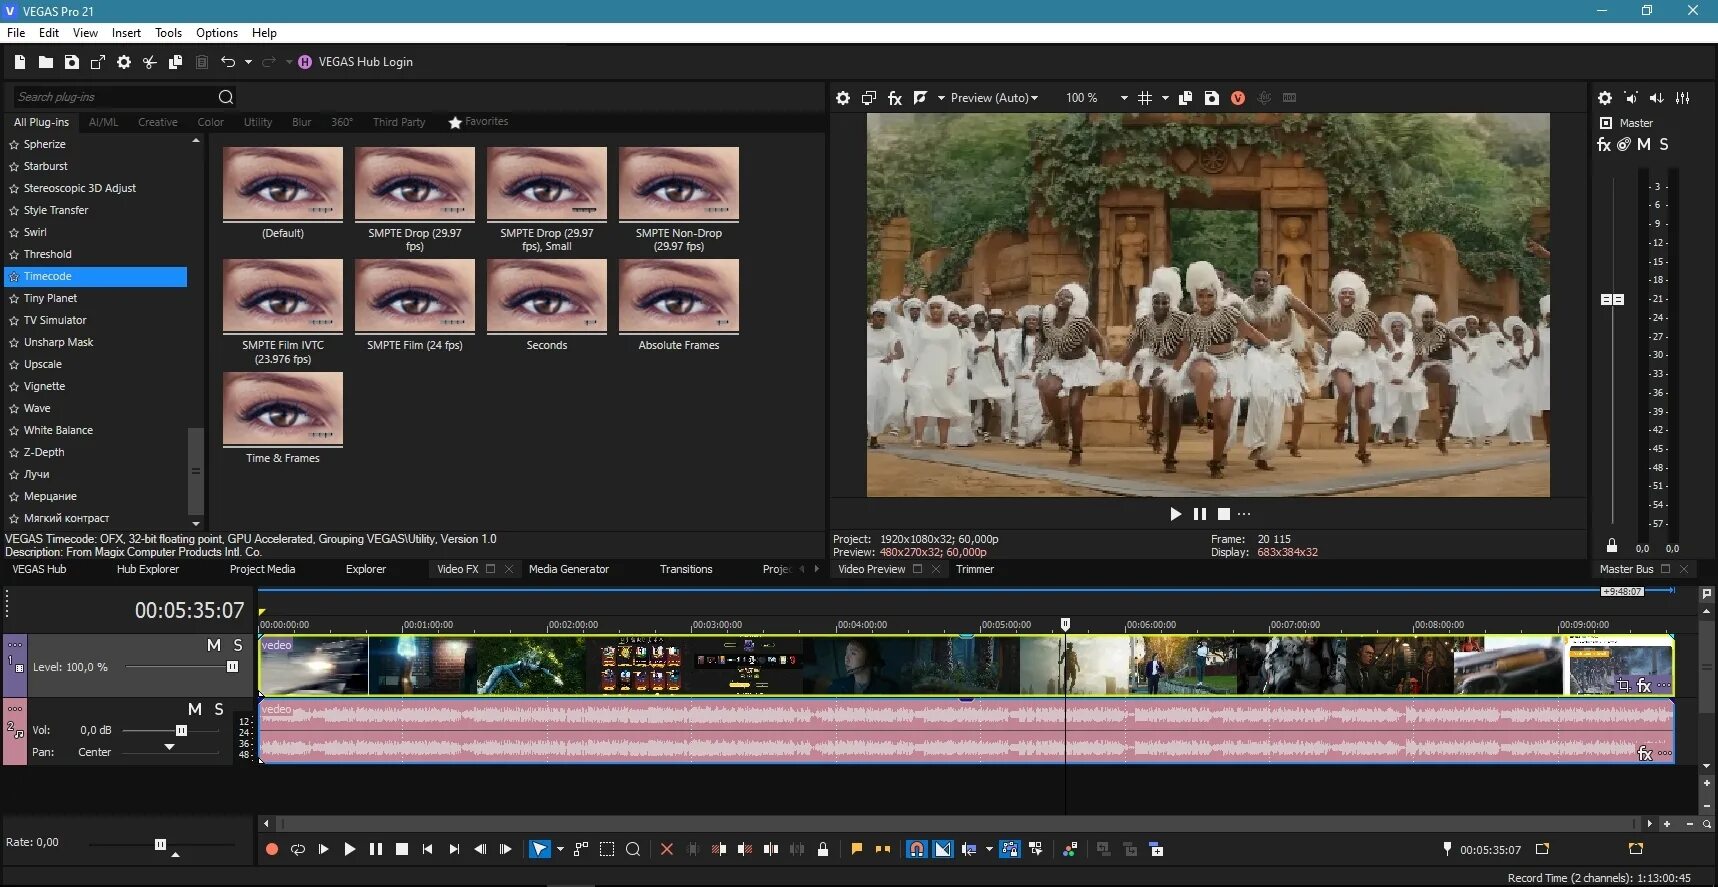The height and width of the screenshot is (887, 1718).
Task: Toggle Loop Playback in transport bar
Action: point(298,849)
